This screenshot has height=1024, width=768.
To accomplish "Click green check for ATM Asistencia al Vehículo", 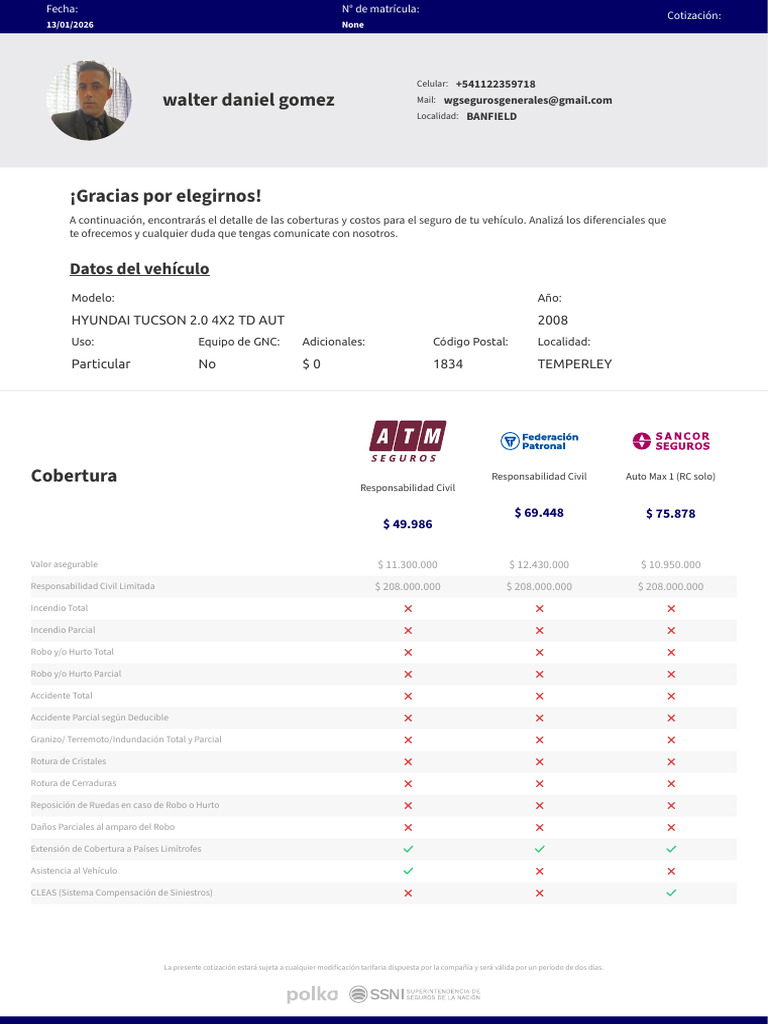I will [408, 871].
